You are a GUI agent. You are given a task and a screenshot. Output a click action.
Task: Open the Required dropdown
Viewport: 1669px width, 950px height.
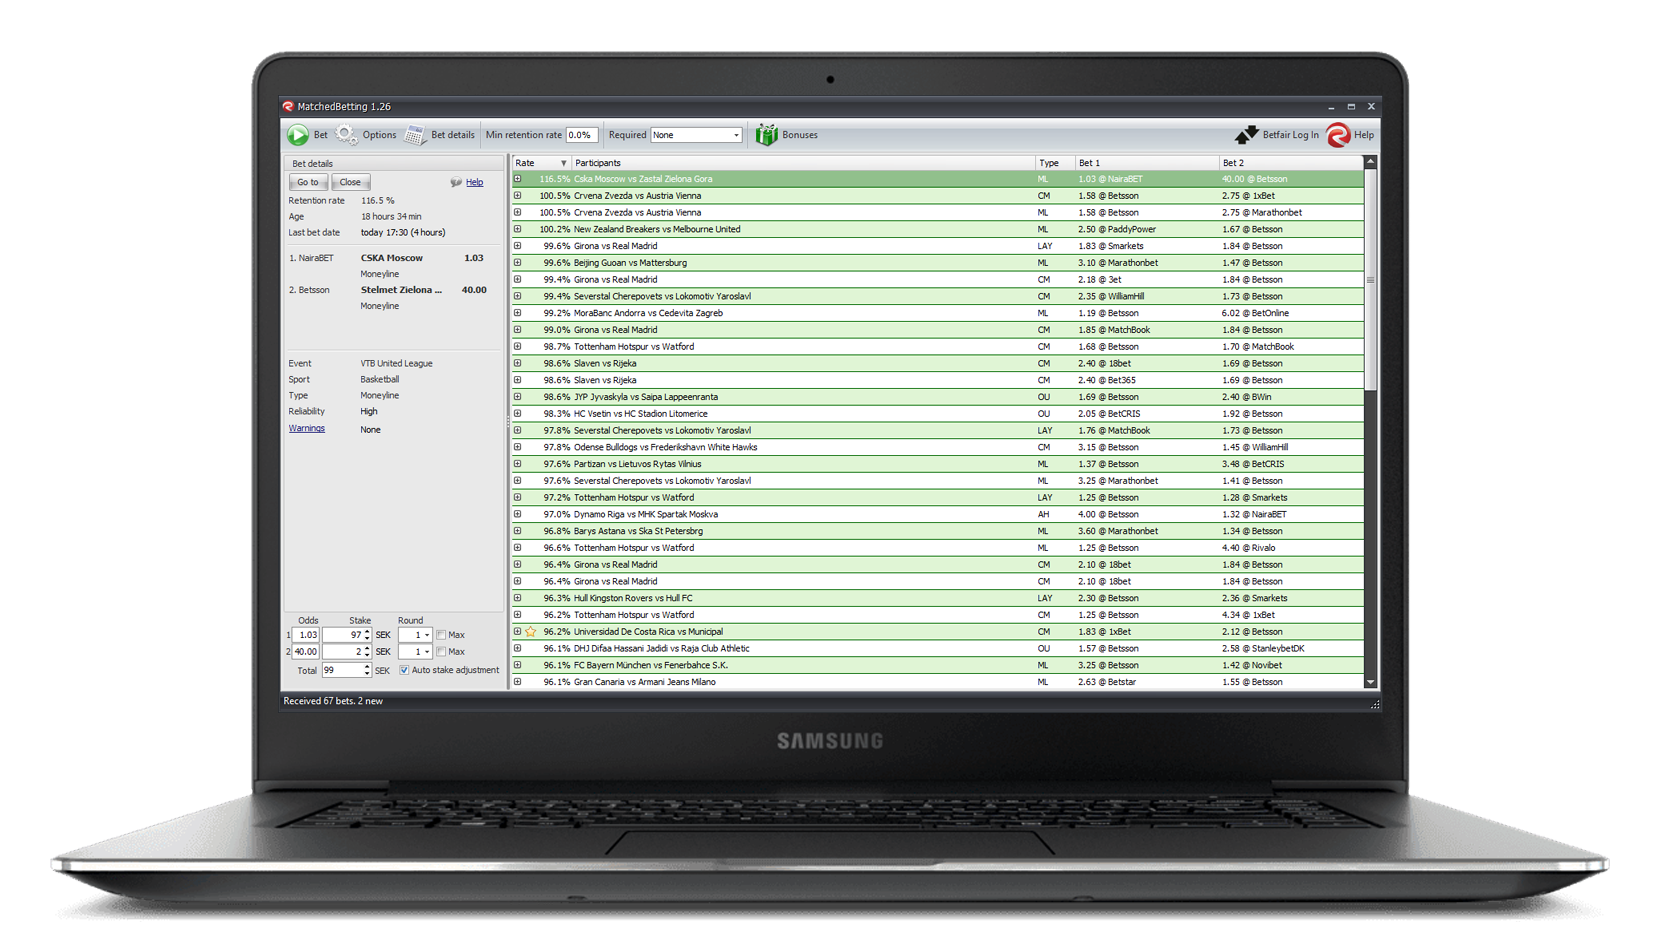[x=736, y=135]
